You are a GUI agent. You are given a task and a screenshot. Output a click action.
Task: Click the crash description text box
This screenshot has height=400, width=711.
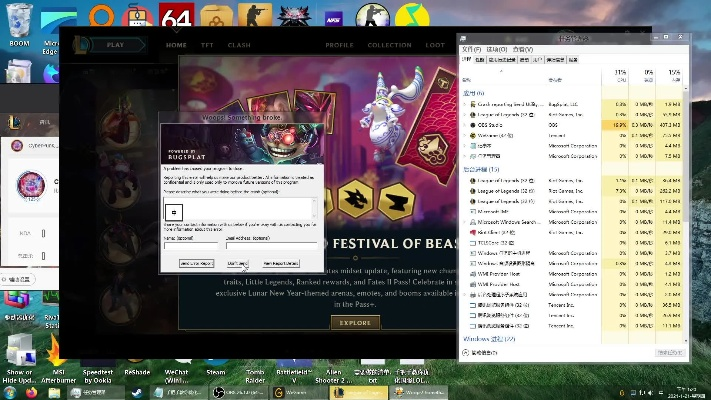(x=240, y=209)
